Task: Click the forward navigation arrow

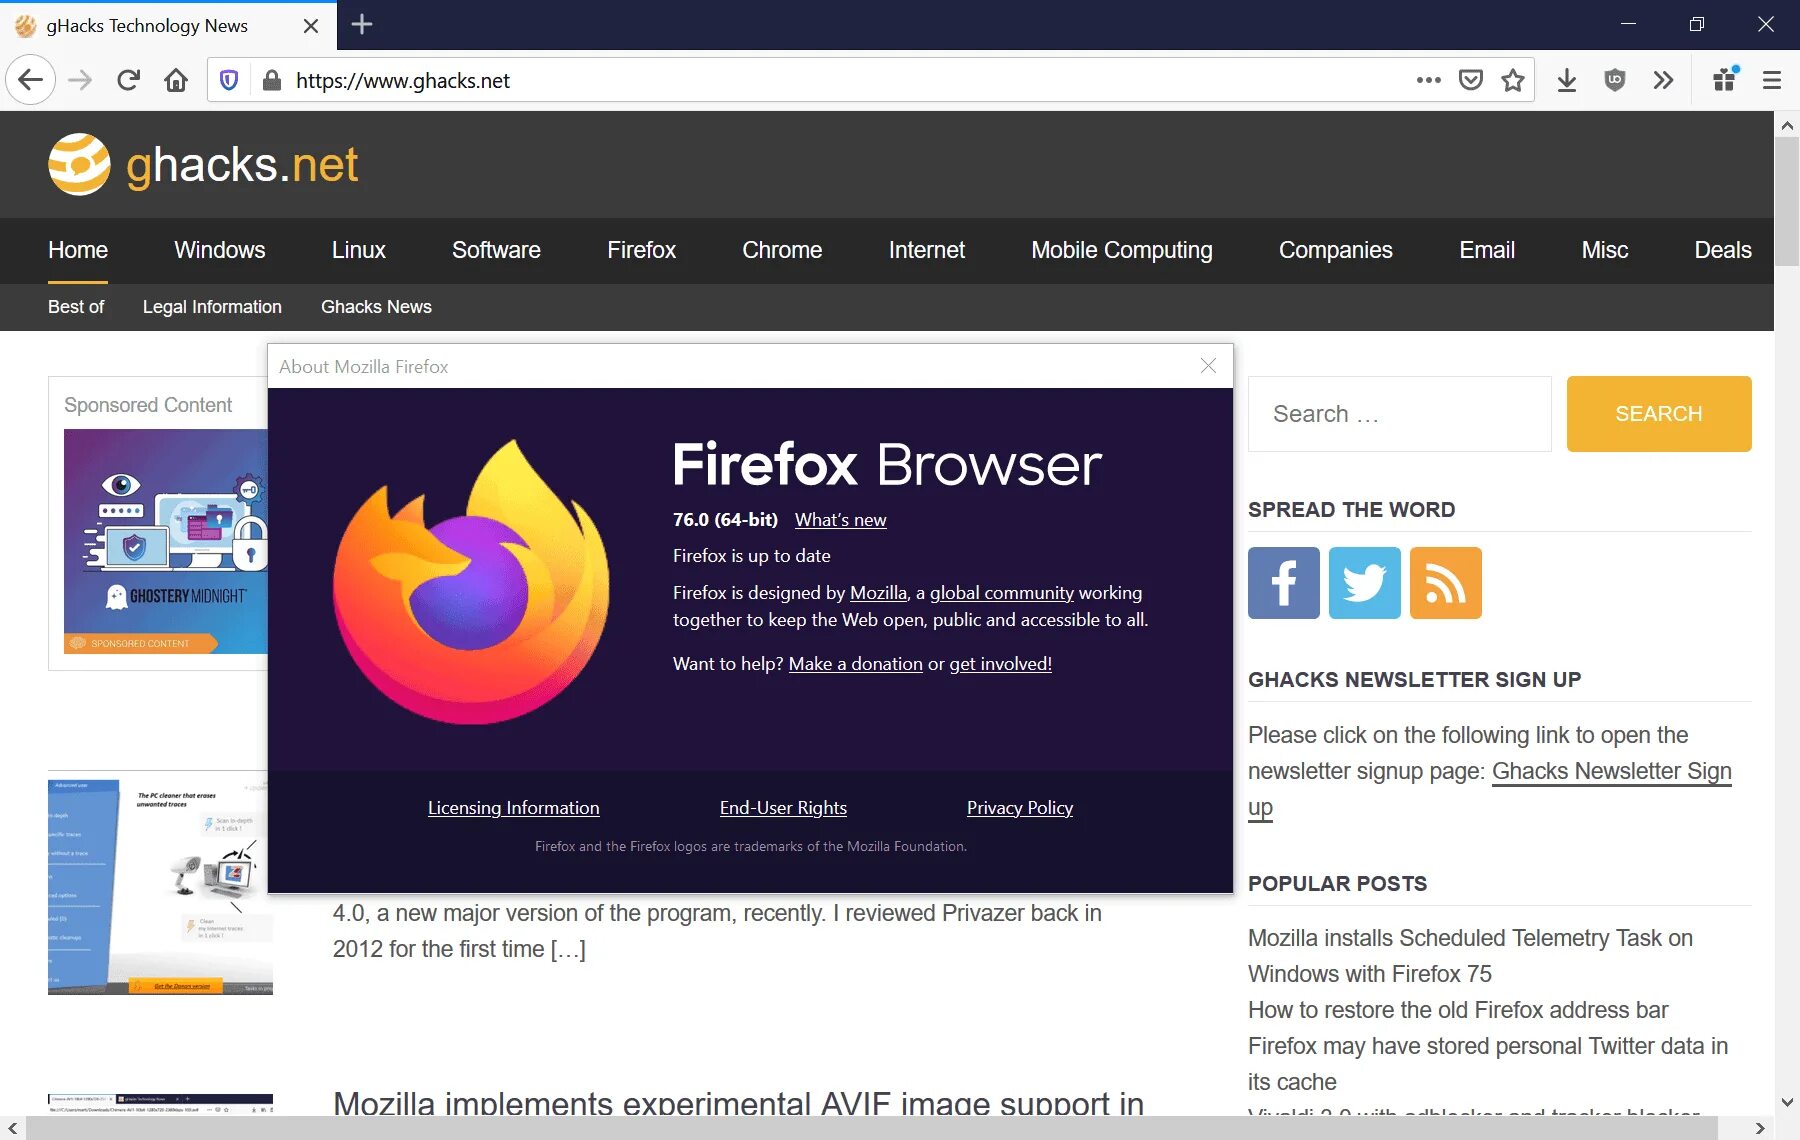Action: [80, 80]
